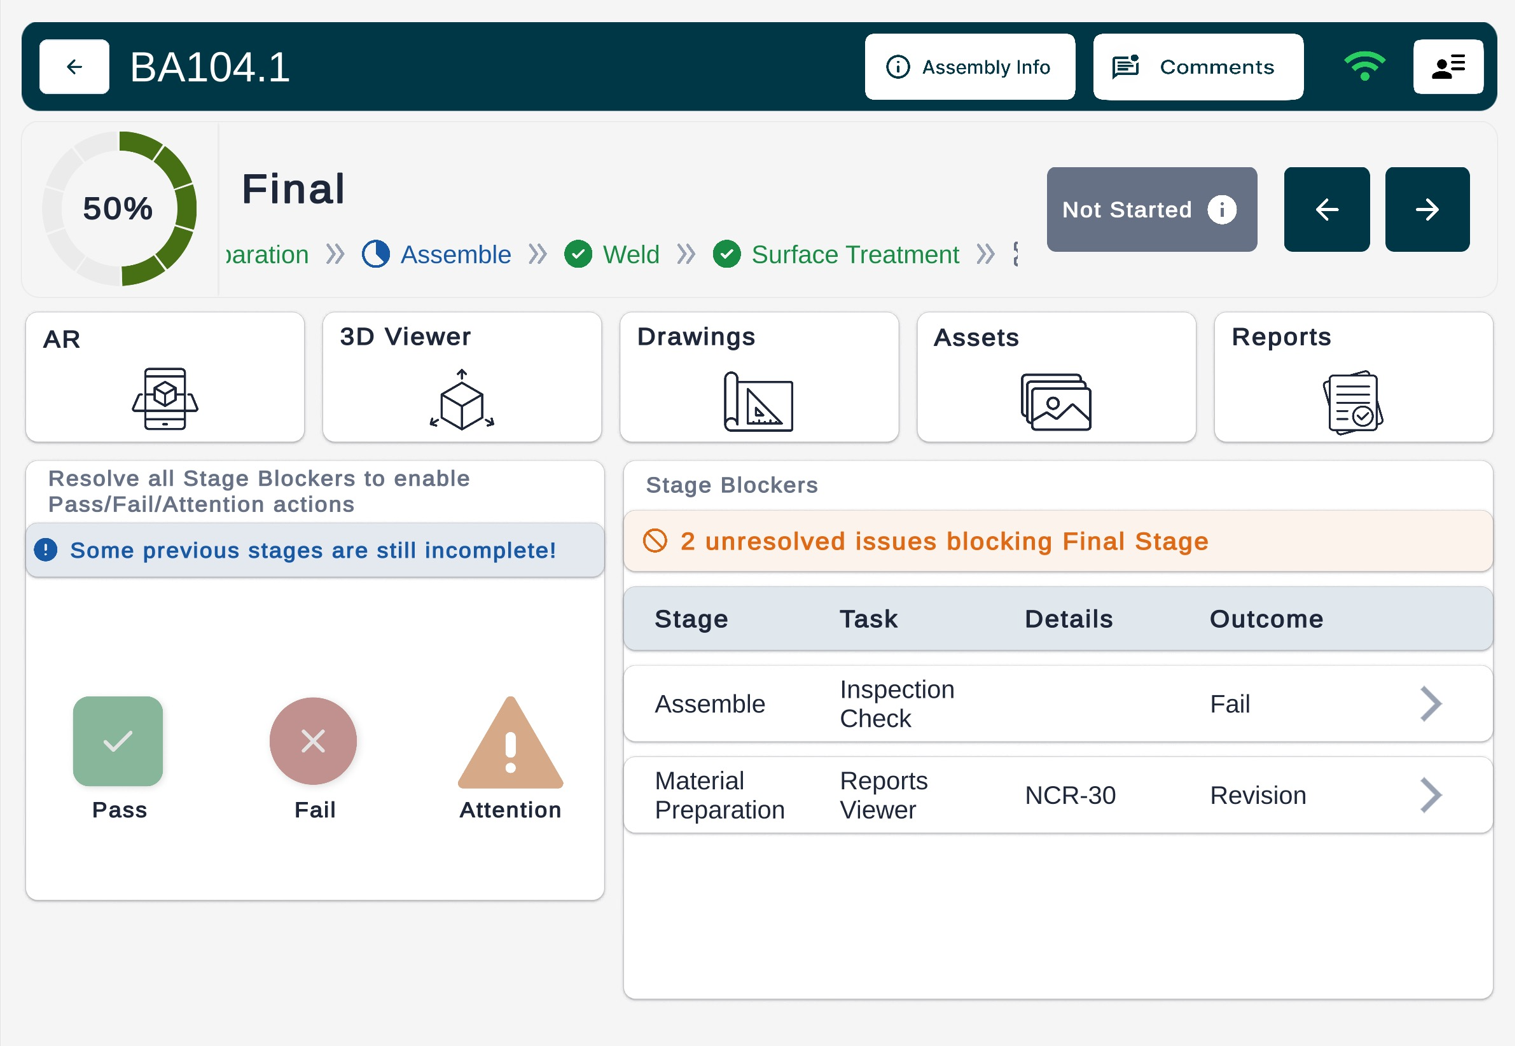This screenshot has height=1046, width=1515.
Task: Click the info icon on Not Started
Action: pyautogui.click(x=1222, y=210)
